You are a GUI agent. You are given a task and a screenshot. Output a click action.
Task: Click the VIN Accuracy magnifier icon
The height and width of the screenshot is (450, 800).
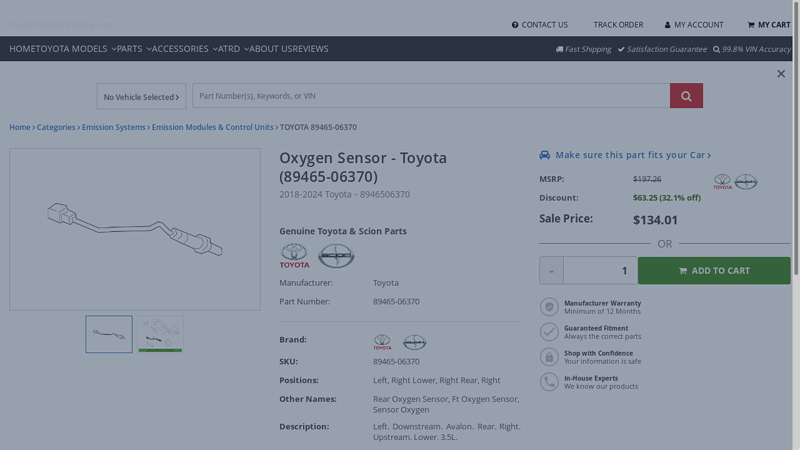pyautogui.click(x=716, y=49)
